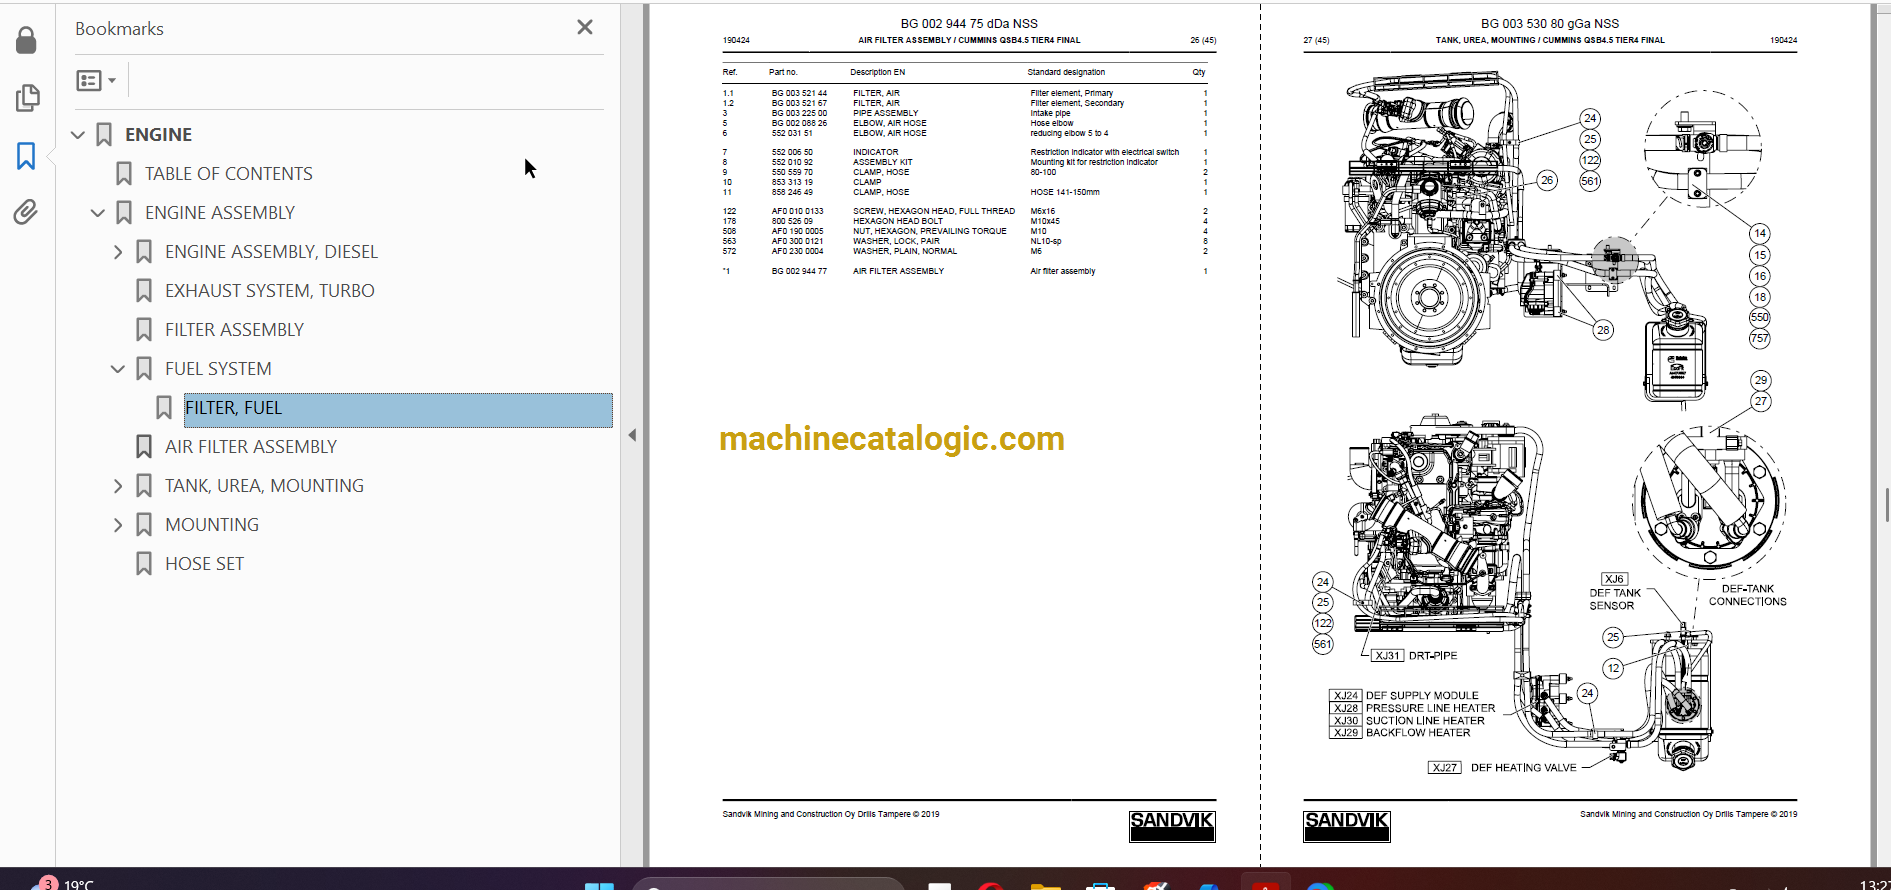Expand the MOUNTING bookmark
Image resolution: width=1891 pixels, height=890 pixels.
click(118, 525)
